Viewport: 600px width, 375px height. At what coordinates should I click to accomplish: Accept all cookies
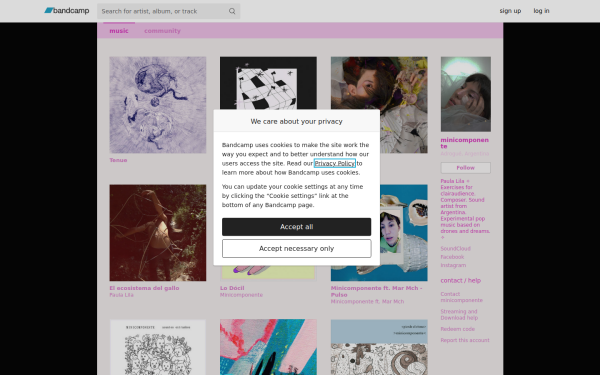297,227
